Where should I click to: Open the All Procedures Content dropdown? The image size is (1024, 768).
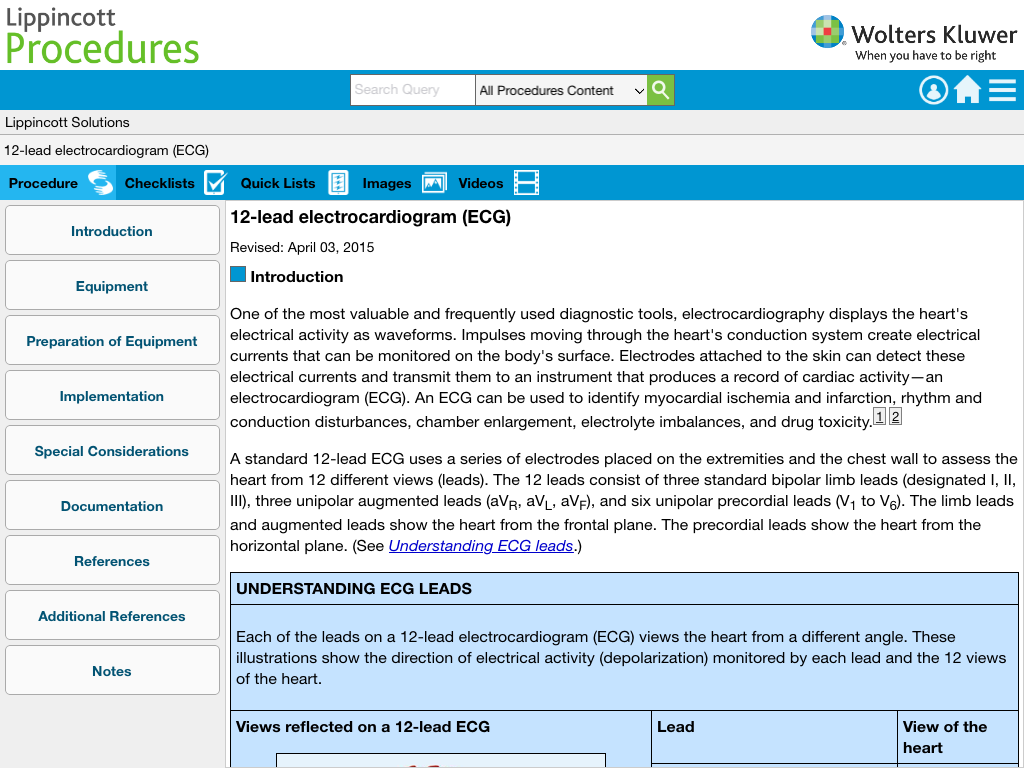coord(561,90)
